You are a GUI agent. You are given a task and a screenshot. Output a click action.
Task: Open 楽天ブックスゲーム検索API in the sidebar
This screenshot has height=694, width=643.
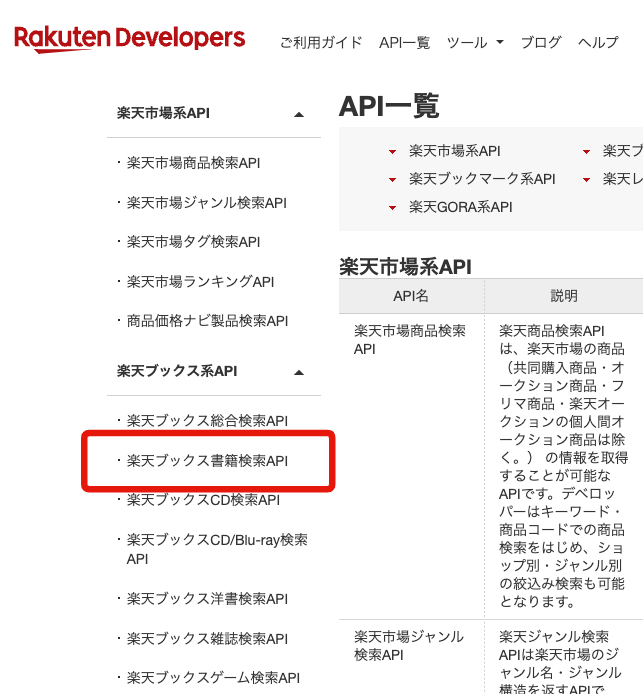coord(213,678)
